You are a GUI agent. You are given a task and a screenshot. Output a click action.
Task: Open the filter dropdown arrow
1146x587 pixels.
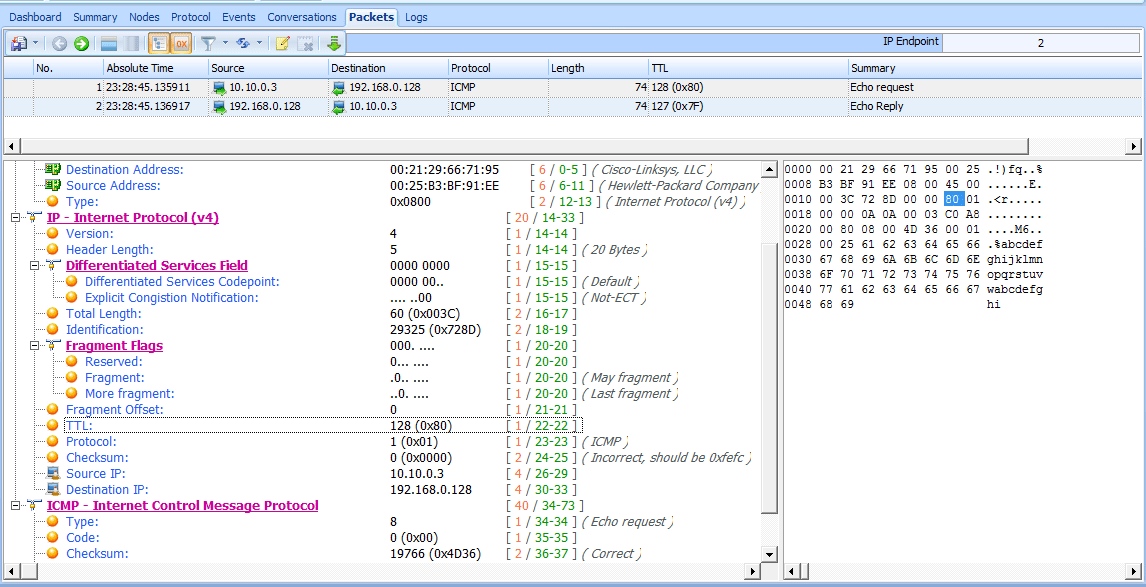225,44
